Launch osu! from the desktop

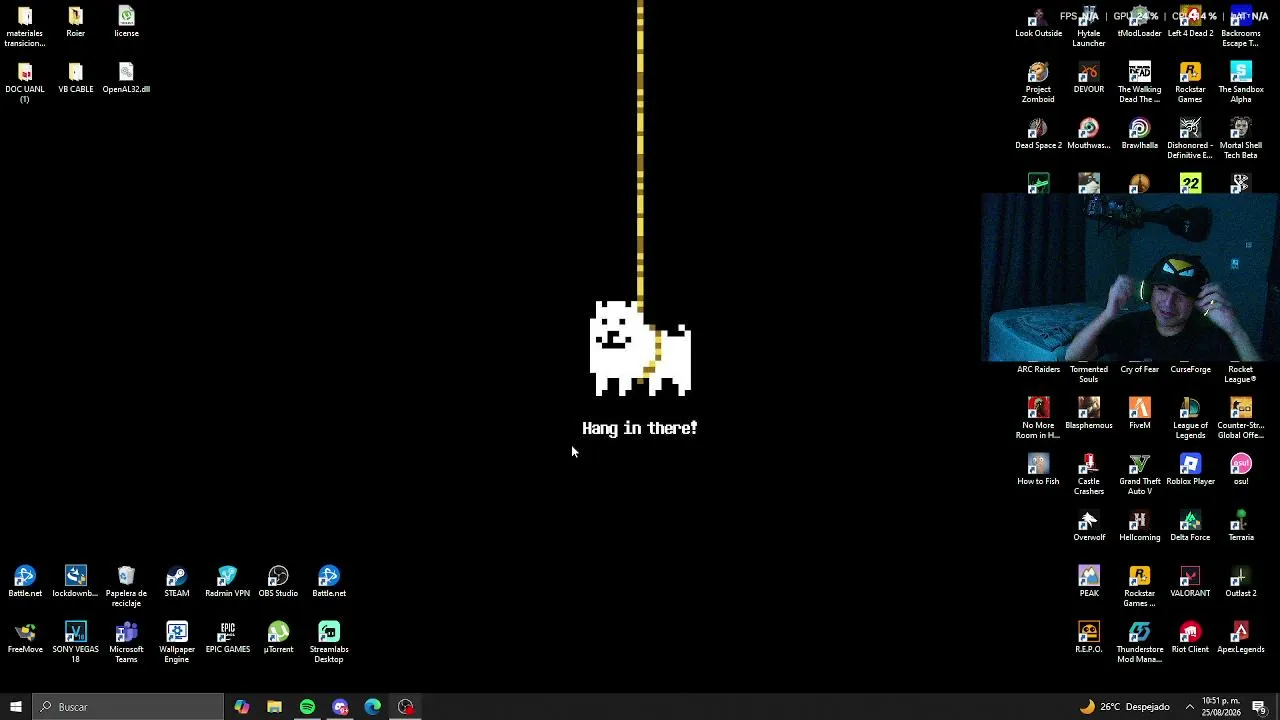[x=1241, y=469]
